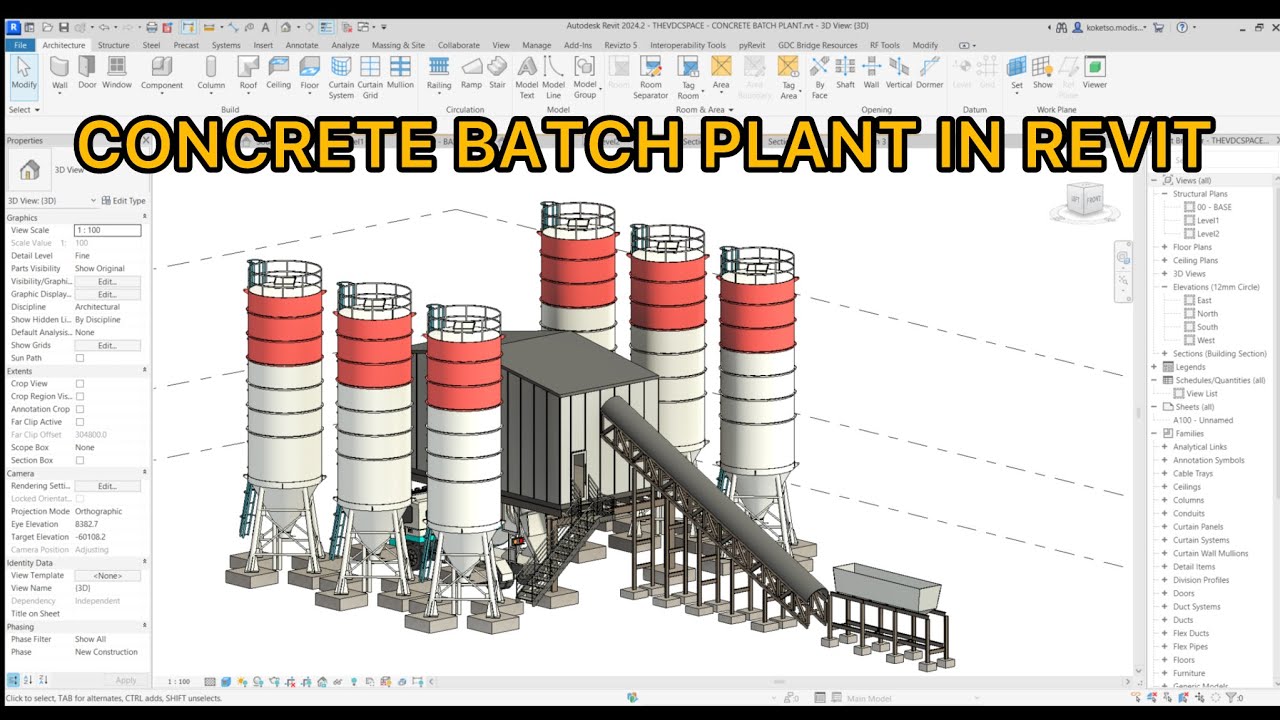
Task: Open the Help question mark icon
Action: (1182, 27)
